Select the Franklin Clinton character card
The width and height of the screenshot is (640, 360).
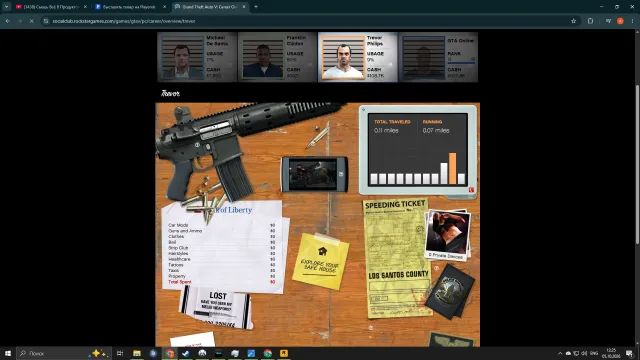[x=277, y=57]
